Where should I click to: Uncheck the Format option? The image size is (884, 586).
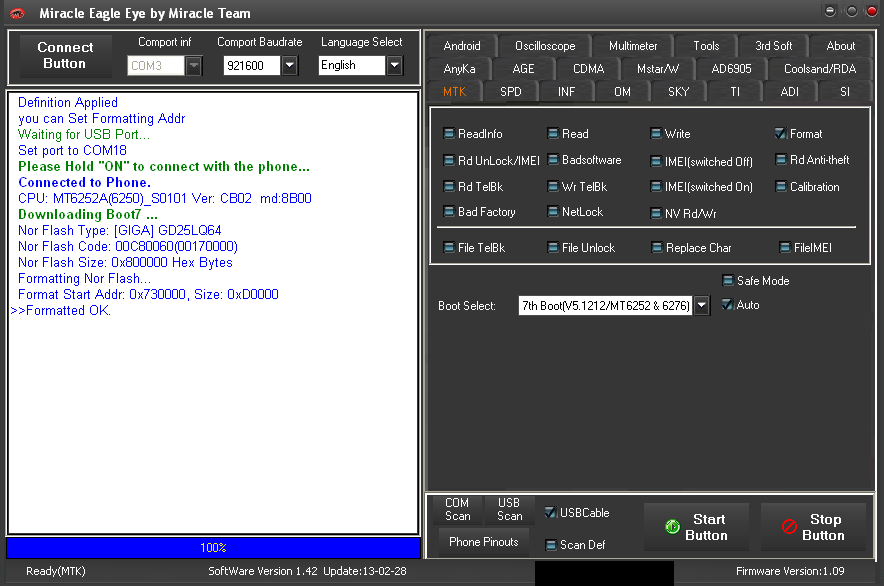[781, 134]
